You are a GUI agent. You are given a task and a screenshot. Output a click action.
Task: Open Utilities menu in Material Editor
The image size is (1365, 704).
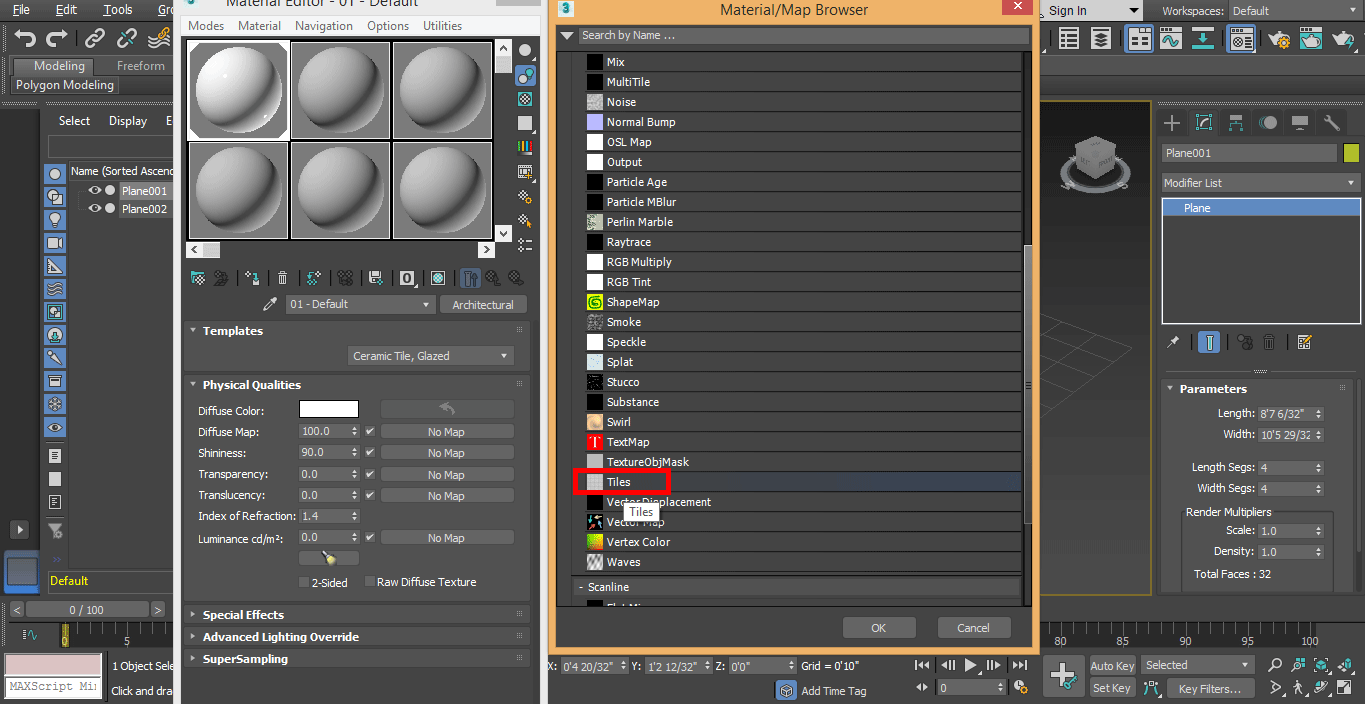[442, 26]
